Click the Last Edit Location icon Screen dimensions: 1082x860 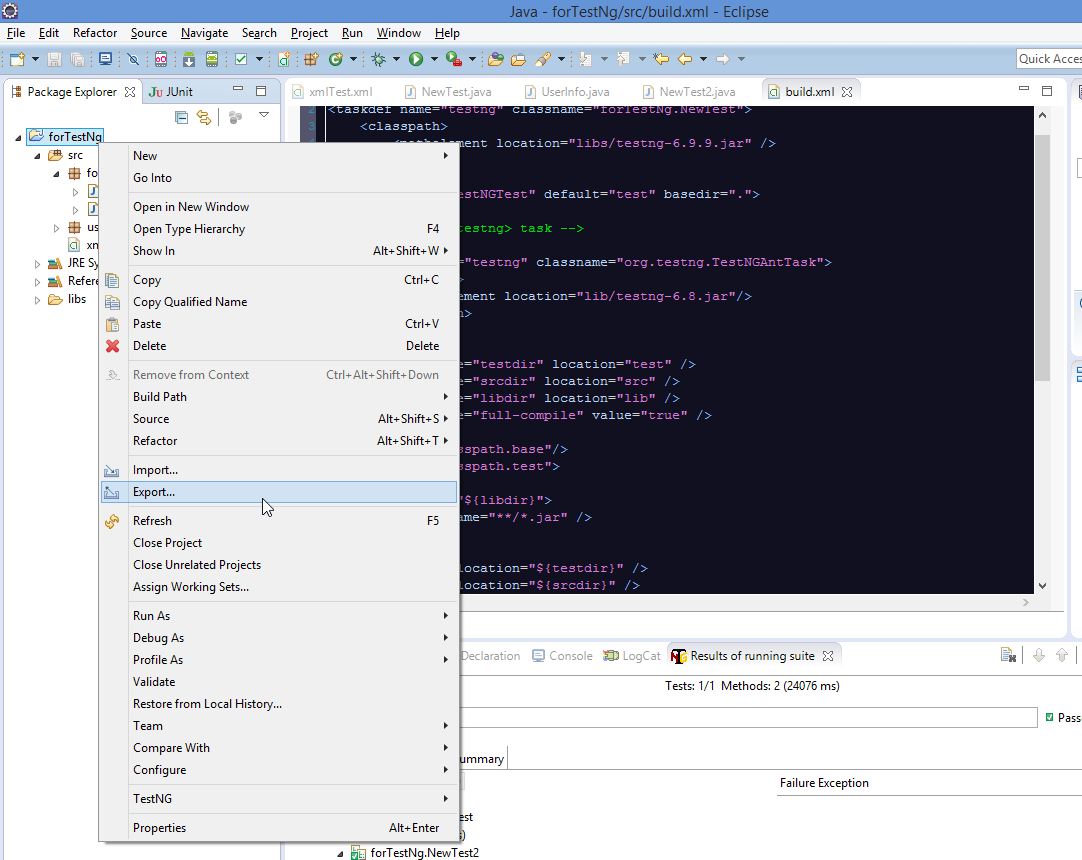(661, 59)
